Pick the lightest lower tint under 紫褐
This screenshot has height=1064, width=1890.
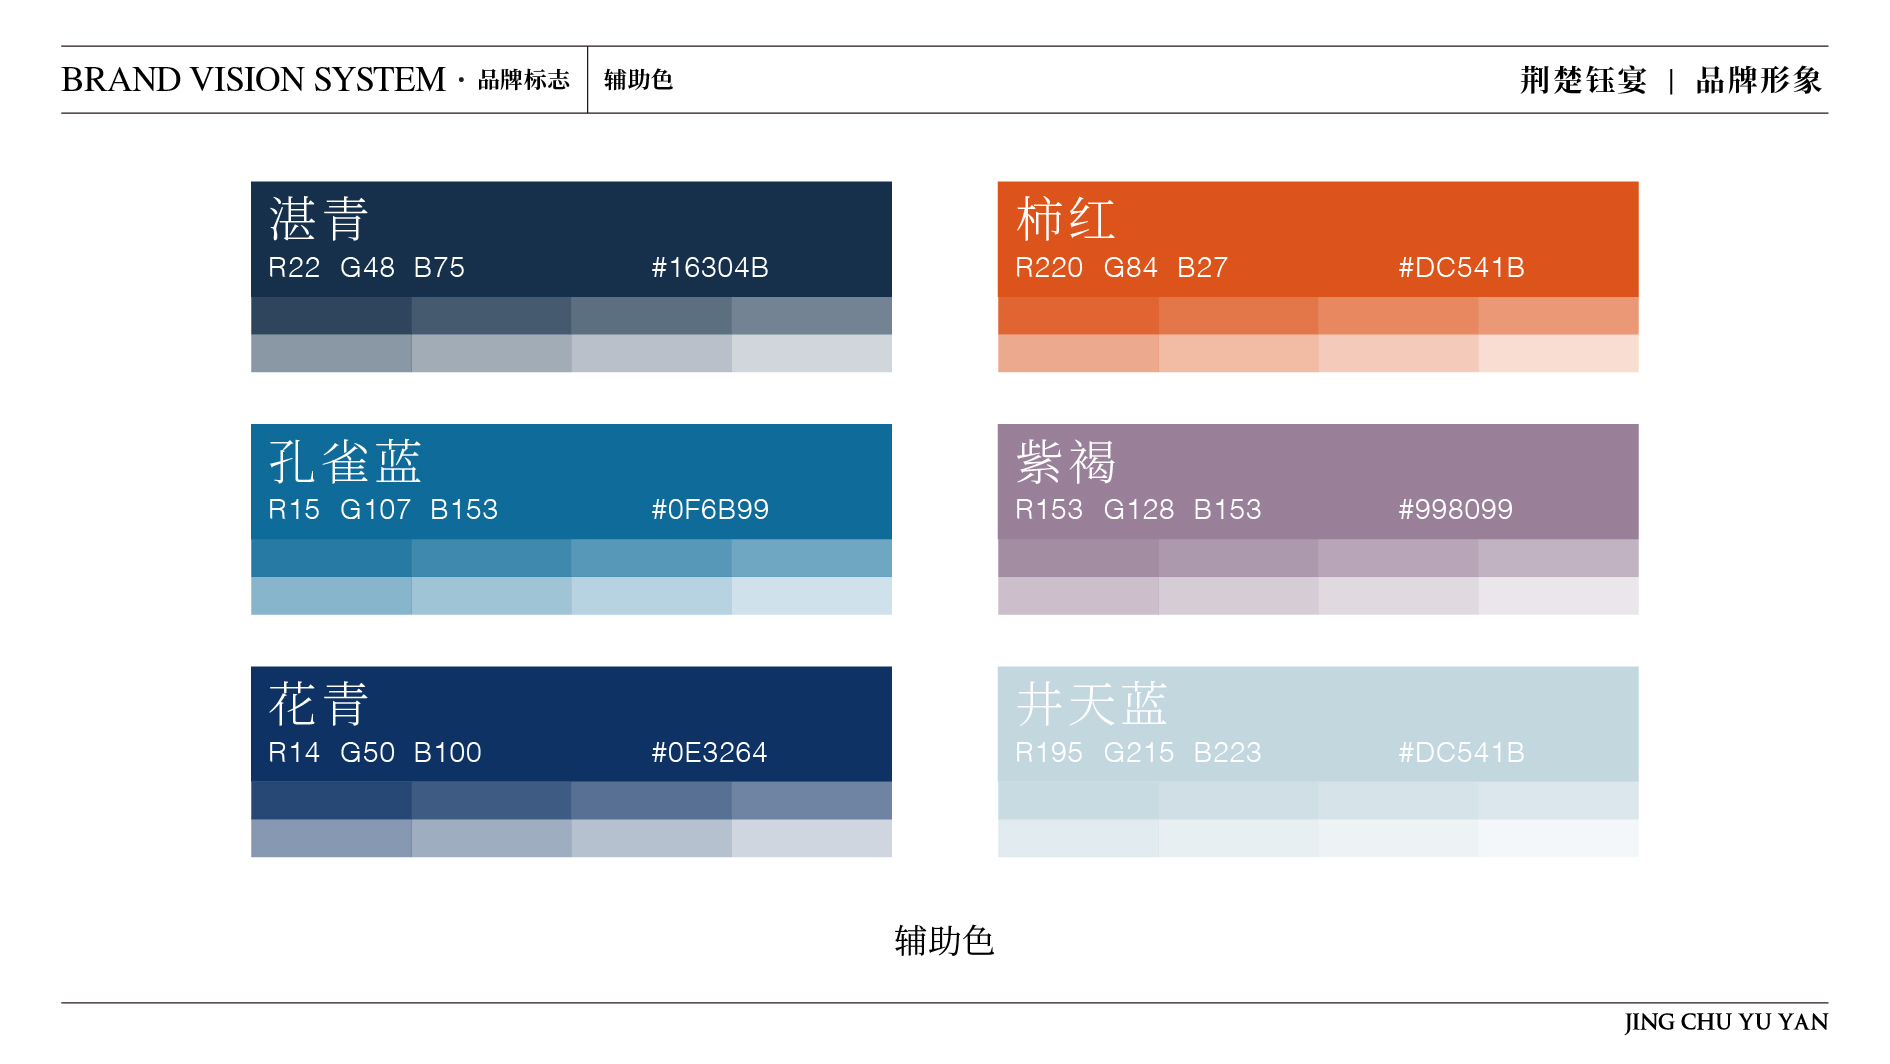pyautogui.click(x=1559, y=597)
